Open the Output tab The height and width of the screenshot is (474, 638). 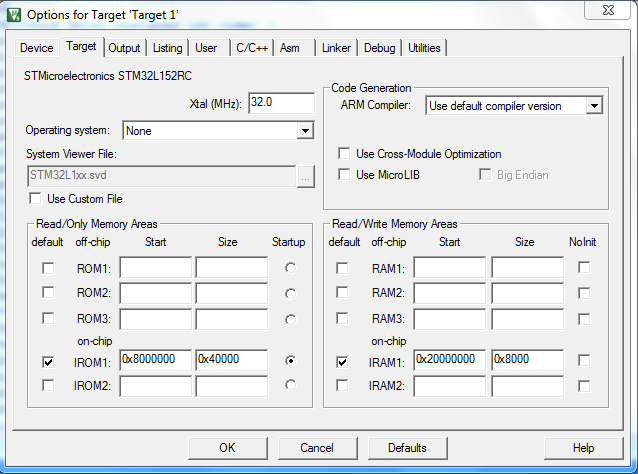point(124,48)
